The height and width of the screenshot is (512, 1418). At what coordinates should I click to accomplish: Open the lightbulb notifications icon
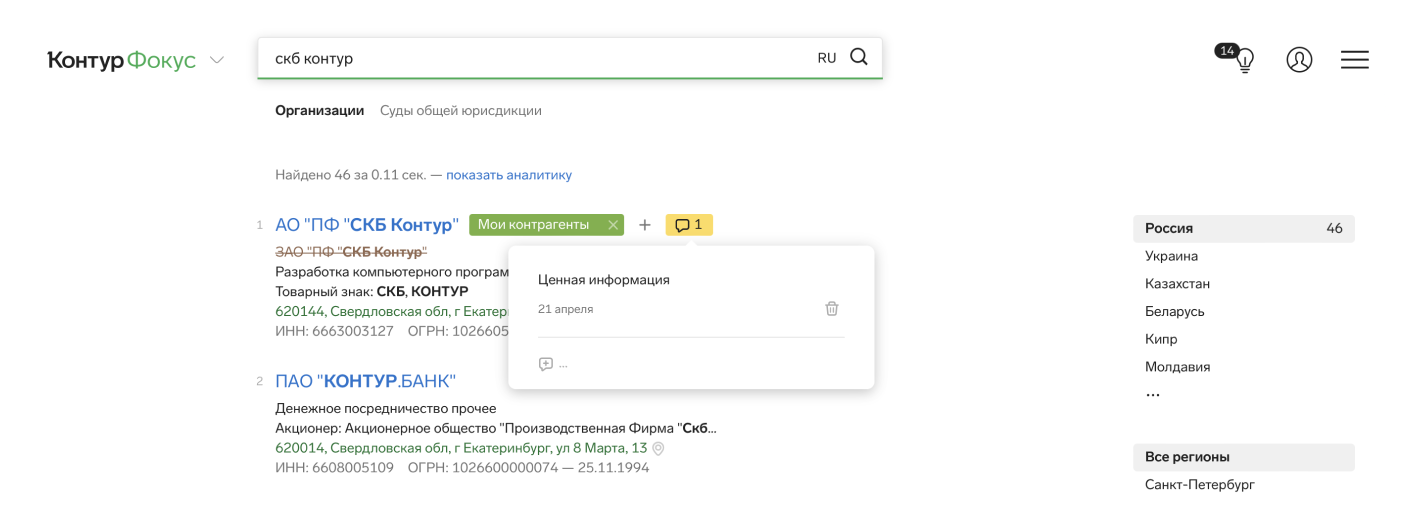tap(1244, 61)
